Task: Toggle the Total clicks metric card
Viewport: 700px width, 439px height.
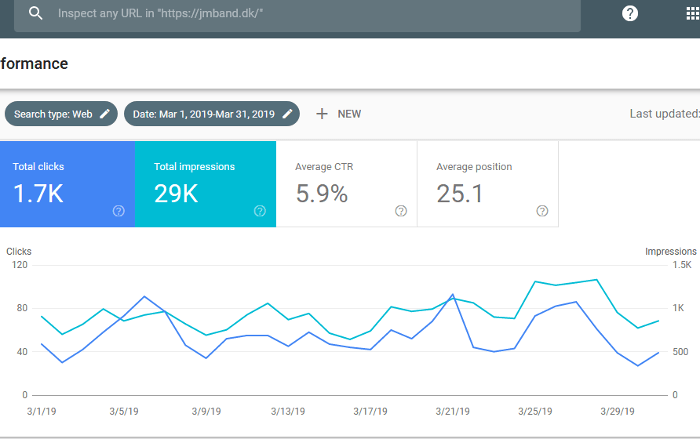Action: pos(66,182)
